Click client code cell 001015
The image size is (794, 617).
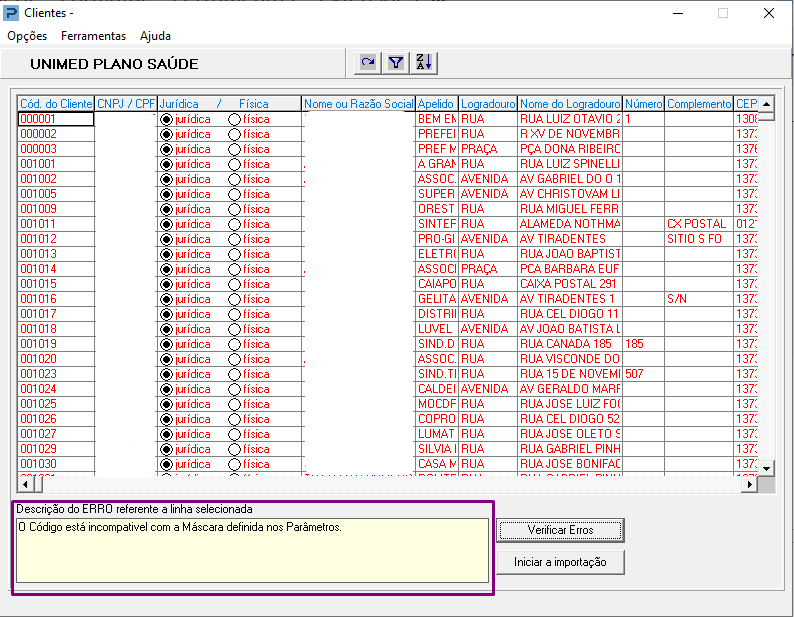coord(56,284)
